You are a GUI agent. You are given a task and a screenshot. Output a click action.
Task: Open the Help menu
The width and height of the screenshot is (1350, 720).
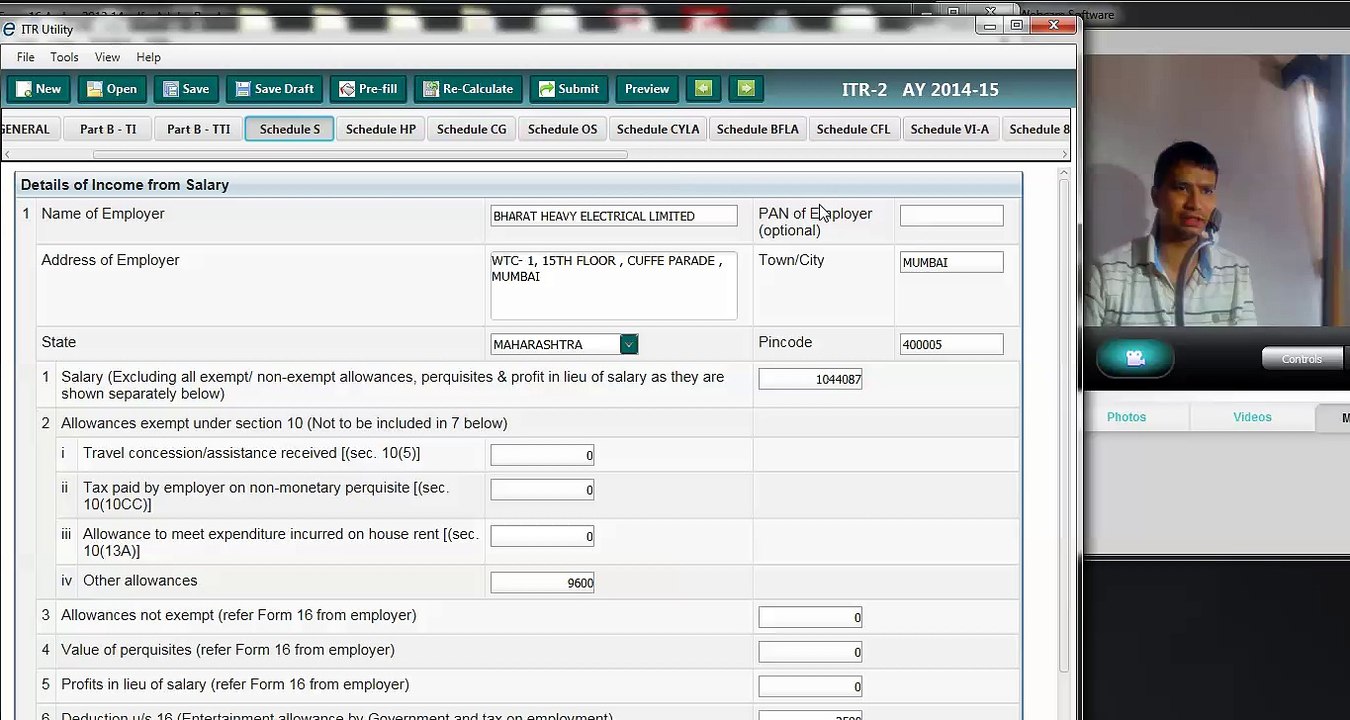[x=148, y=57]
